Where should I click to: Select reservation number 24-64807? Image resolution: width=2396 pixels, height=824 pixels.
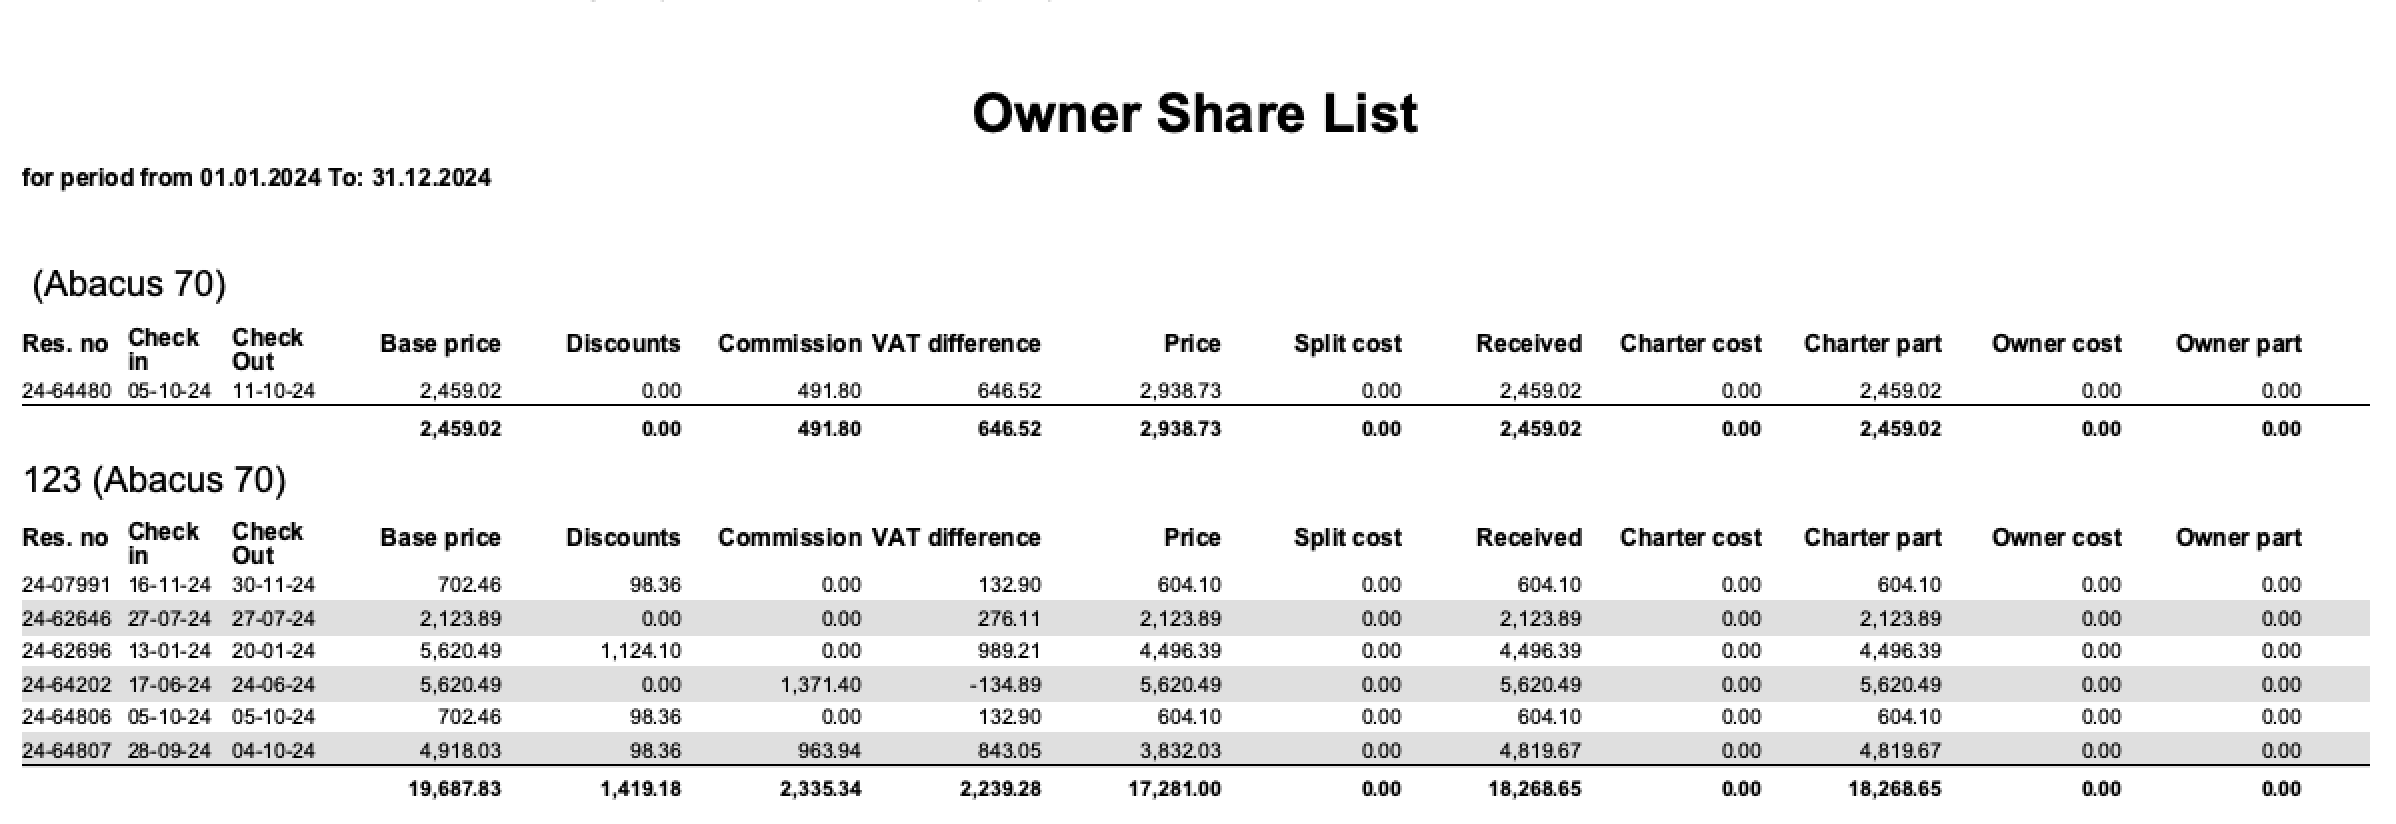66,751
